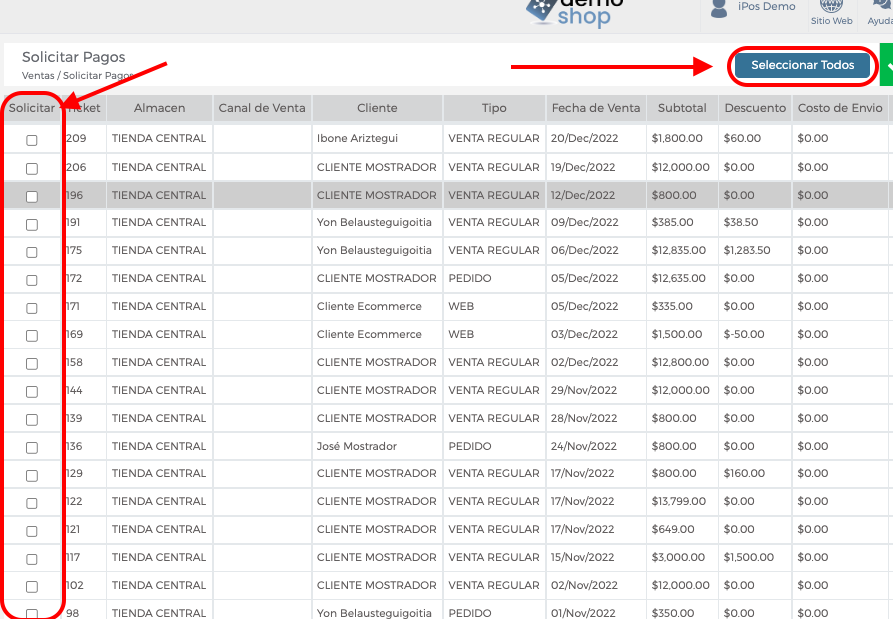Click the Subtotal column header
The image size is (893, 619).
[x=682, y=108]
